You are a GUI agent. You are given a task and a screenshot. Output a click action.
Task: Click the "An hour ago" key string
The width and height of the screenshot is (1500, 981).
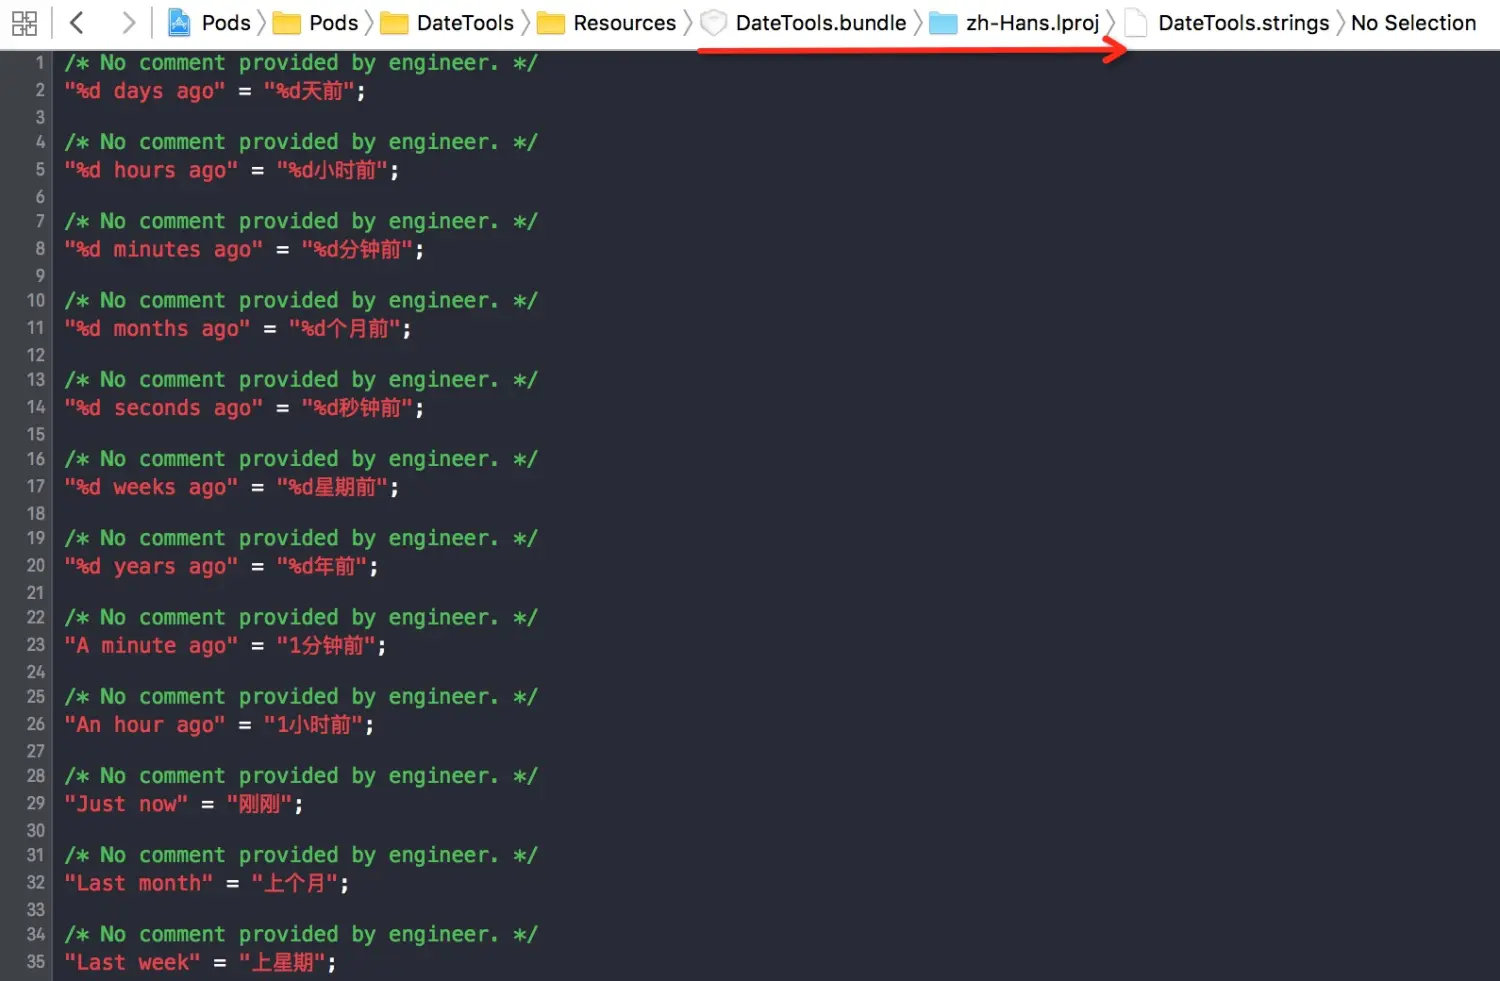(145, 724)
